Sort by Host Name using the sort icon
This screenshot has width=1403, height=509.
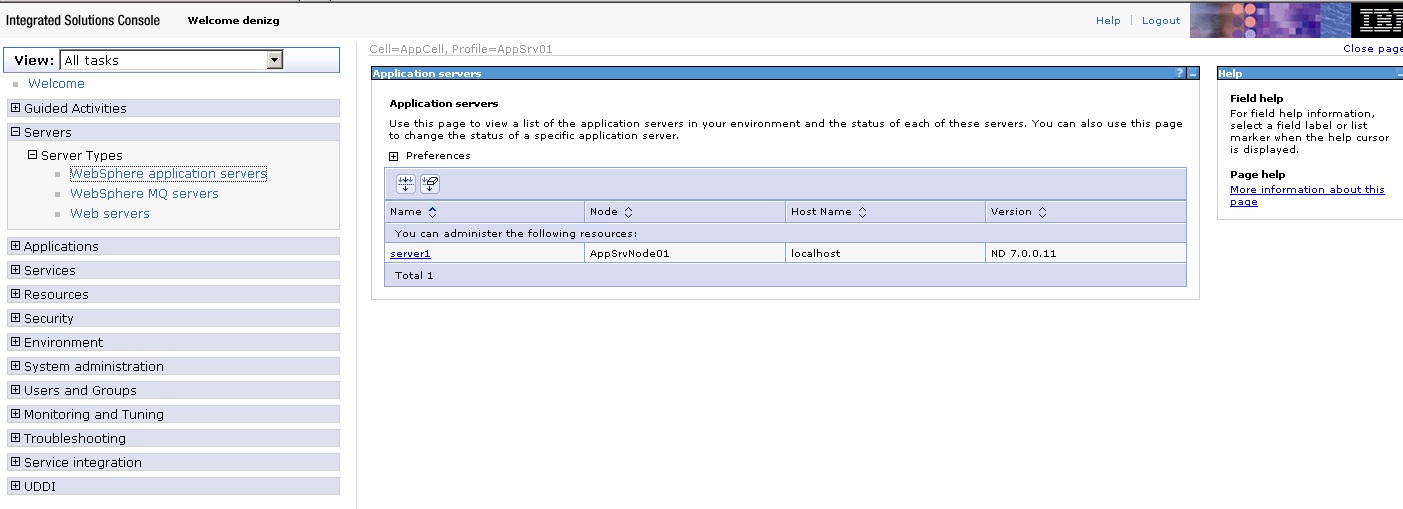pos(862,212)
